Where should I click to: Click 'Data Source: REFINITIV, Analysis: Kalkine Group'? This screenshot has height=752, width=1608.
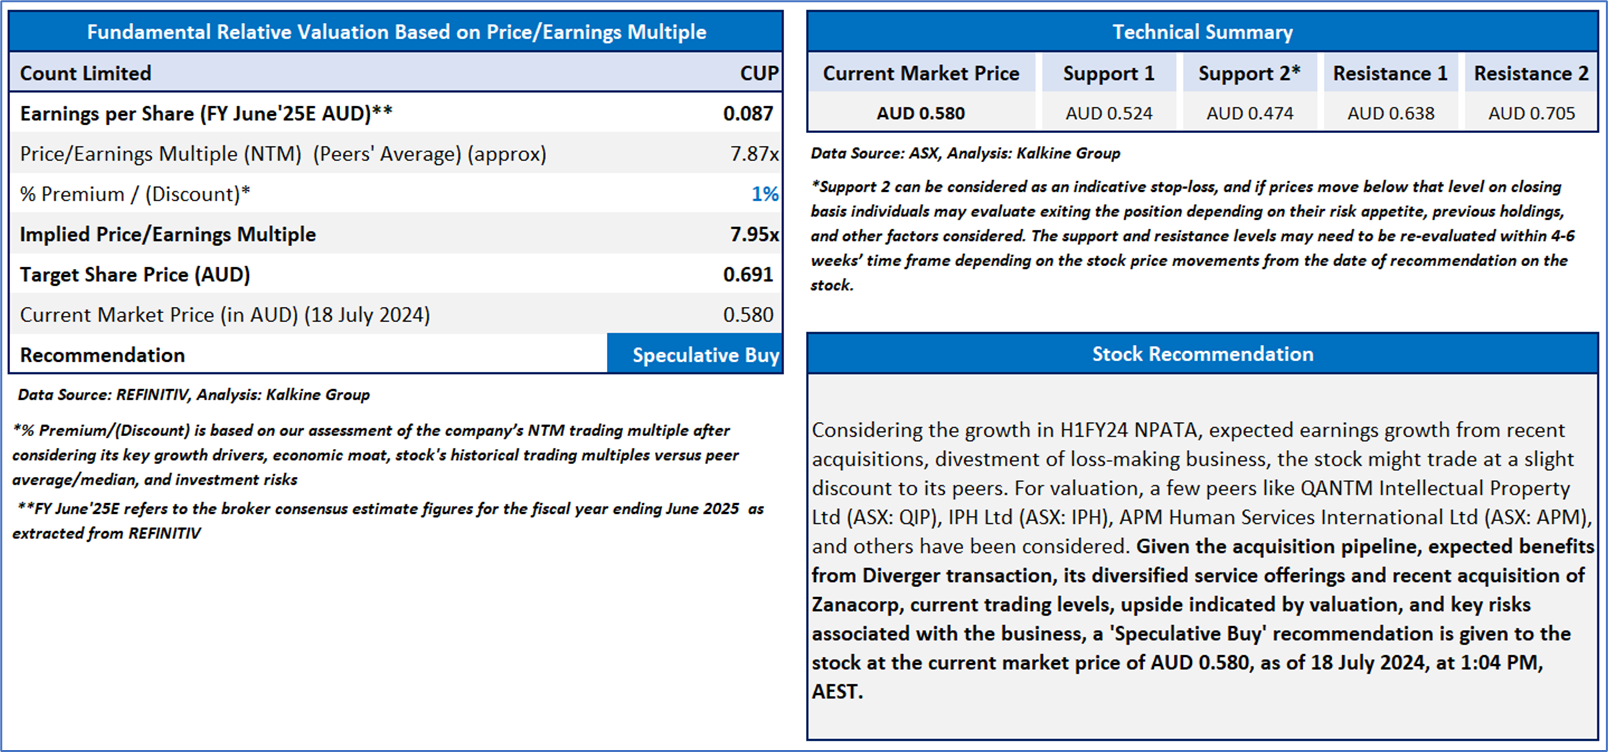point(194,395)
